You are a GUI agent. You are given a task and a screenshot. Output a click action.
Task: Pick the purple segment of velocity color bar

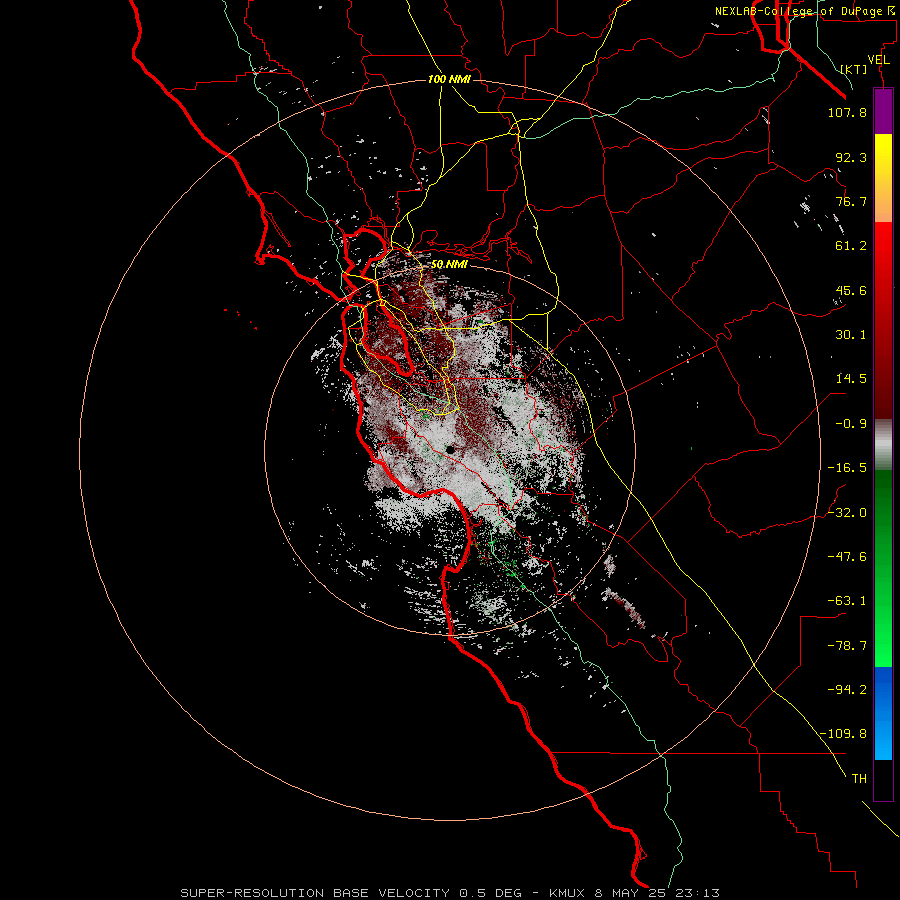(883, 112)
